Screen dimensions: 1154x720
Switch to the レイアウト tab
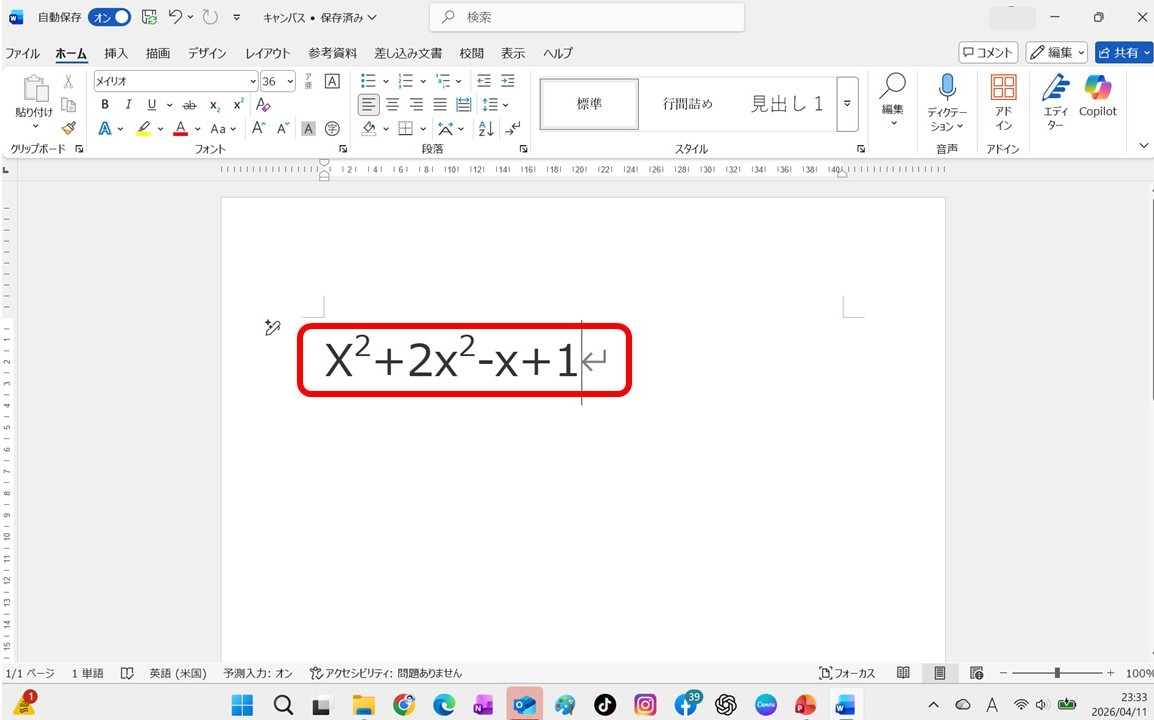pos(267,53)
